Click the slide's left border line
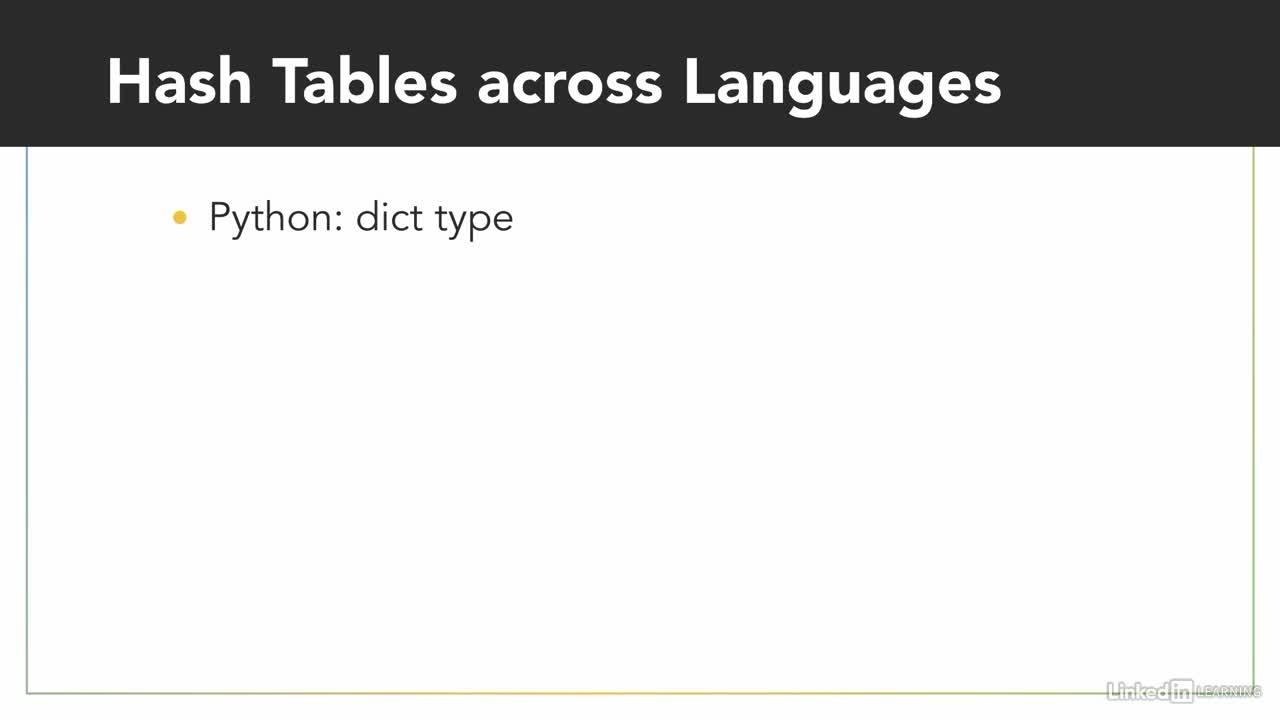This screenshot has width=1280, height=720. [x=27, y=420]
